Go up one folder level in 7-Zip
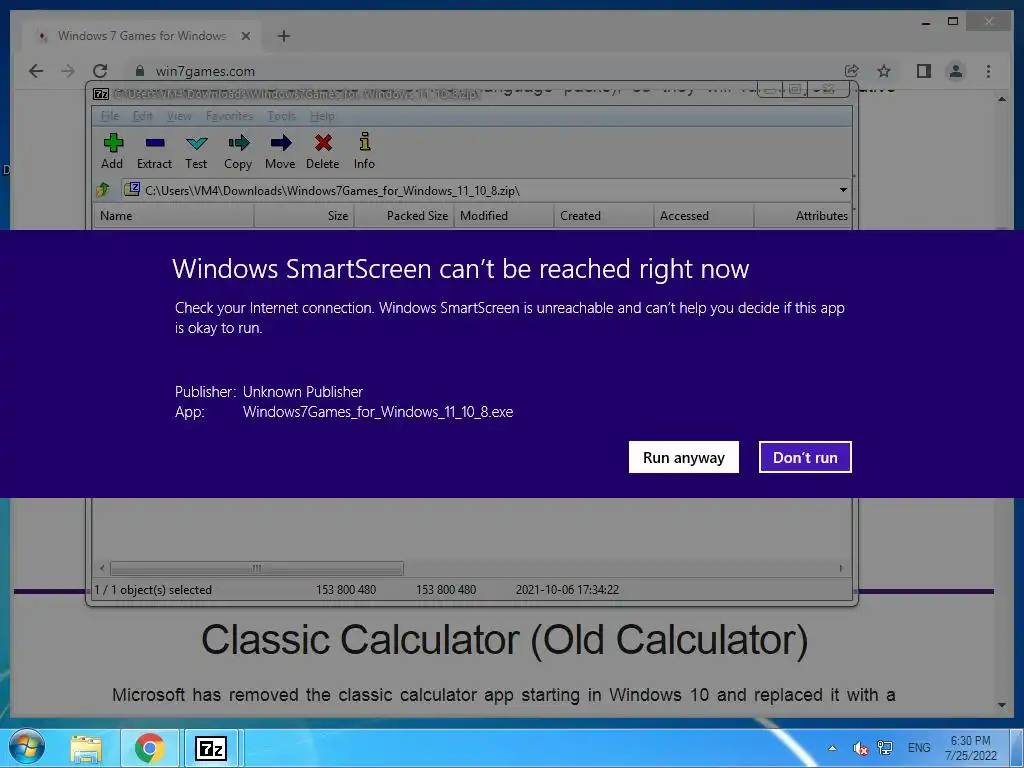This screenshot has height=768, width=1024. coord(103,190)
